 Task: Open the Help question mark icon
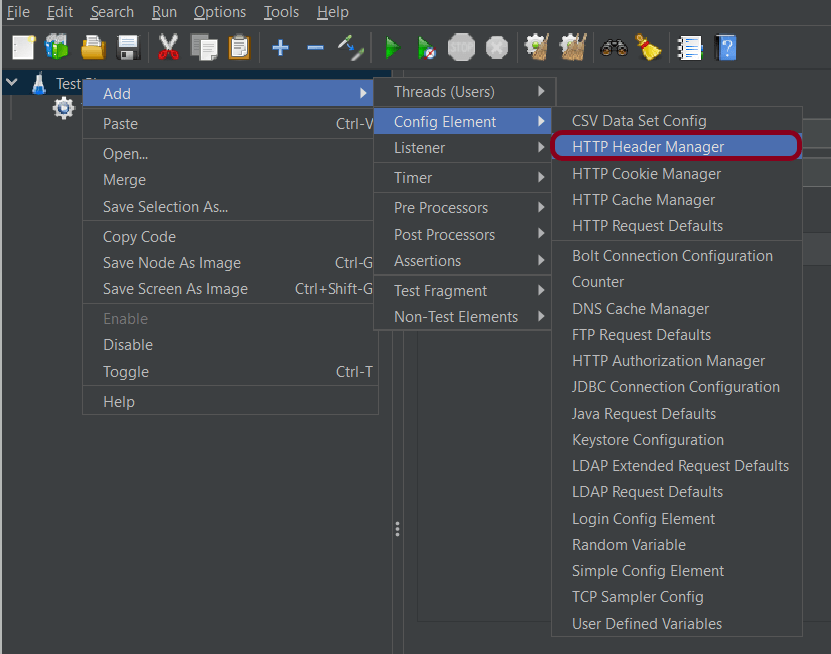point(726,47)
